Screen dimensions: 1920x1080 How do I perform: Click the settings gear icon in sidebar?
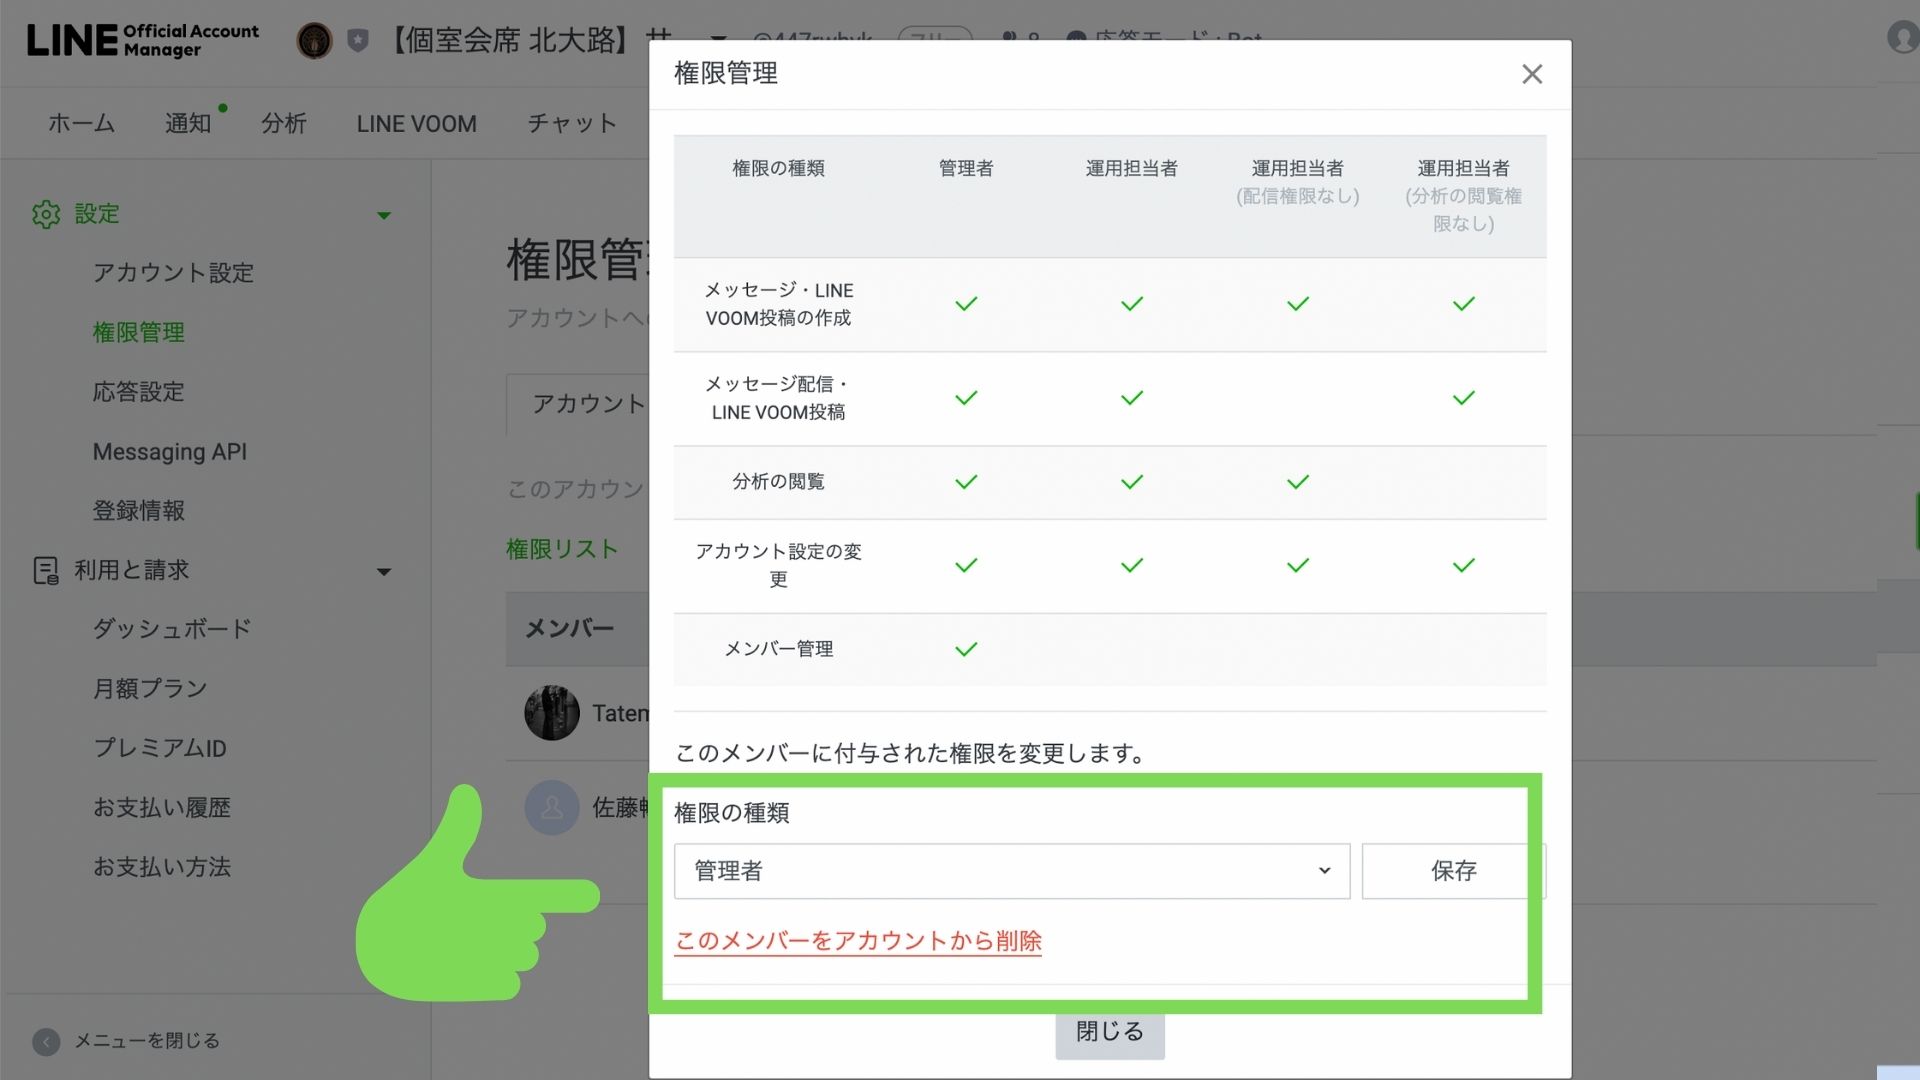(46, 214)
